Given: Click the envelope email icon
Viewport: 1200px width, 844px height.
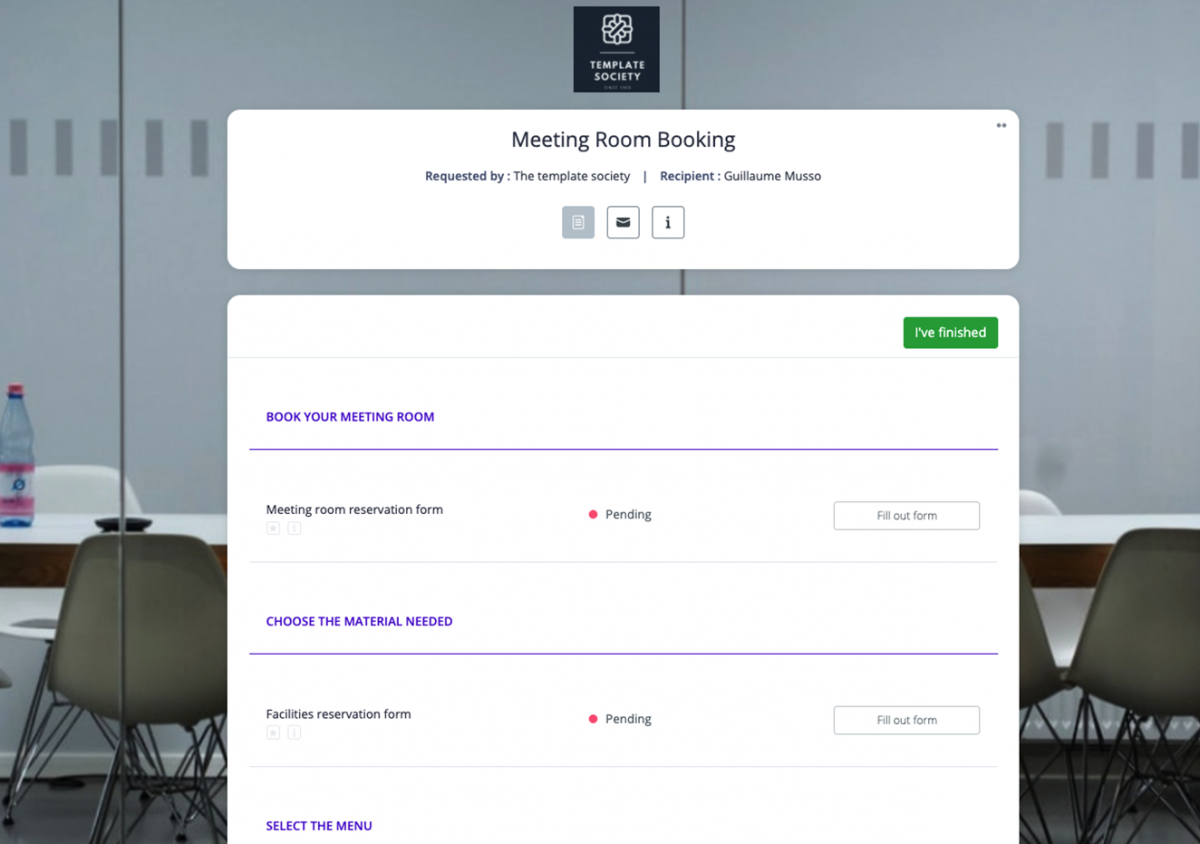Looking at the screenshot, I should [623, 222].
